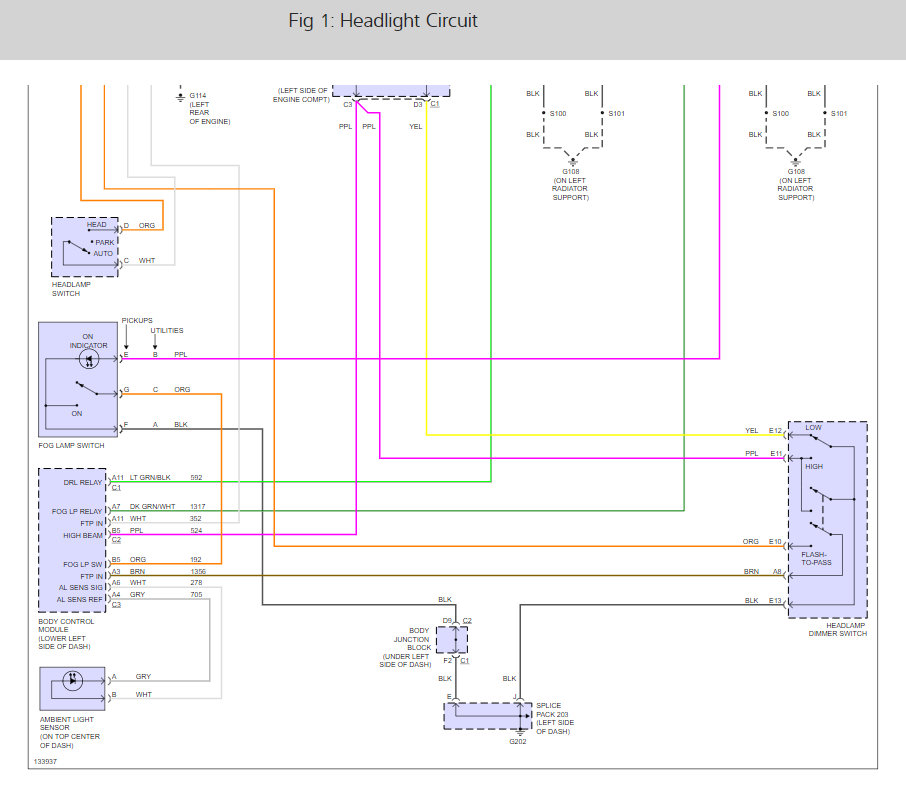Click the FOG LP RELAY pin label

coord(77,511)
